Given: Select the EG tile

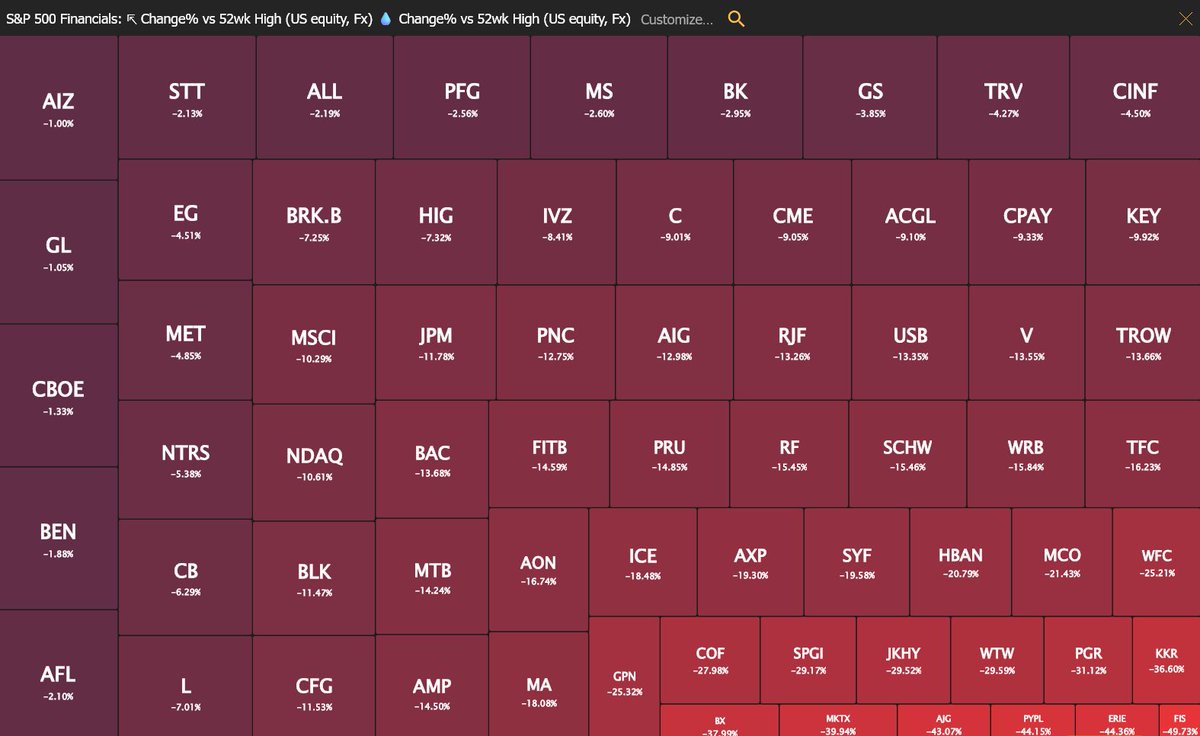Looking at the screenshot, I should (186, 220).
